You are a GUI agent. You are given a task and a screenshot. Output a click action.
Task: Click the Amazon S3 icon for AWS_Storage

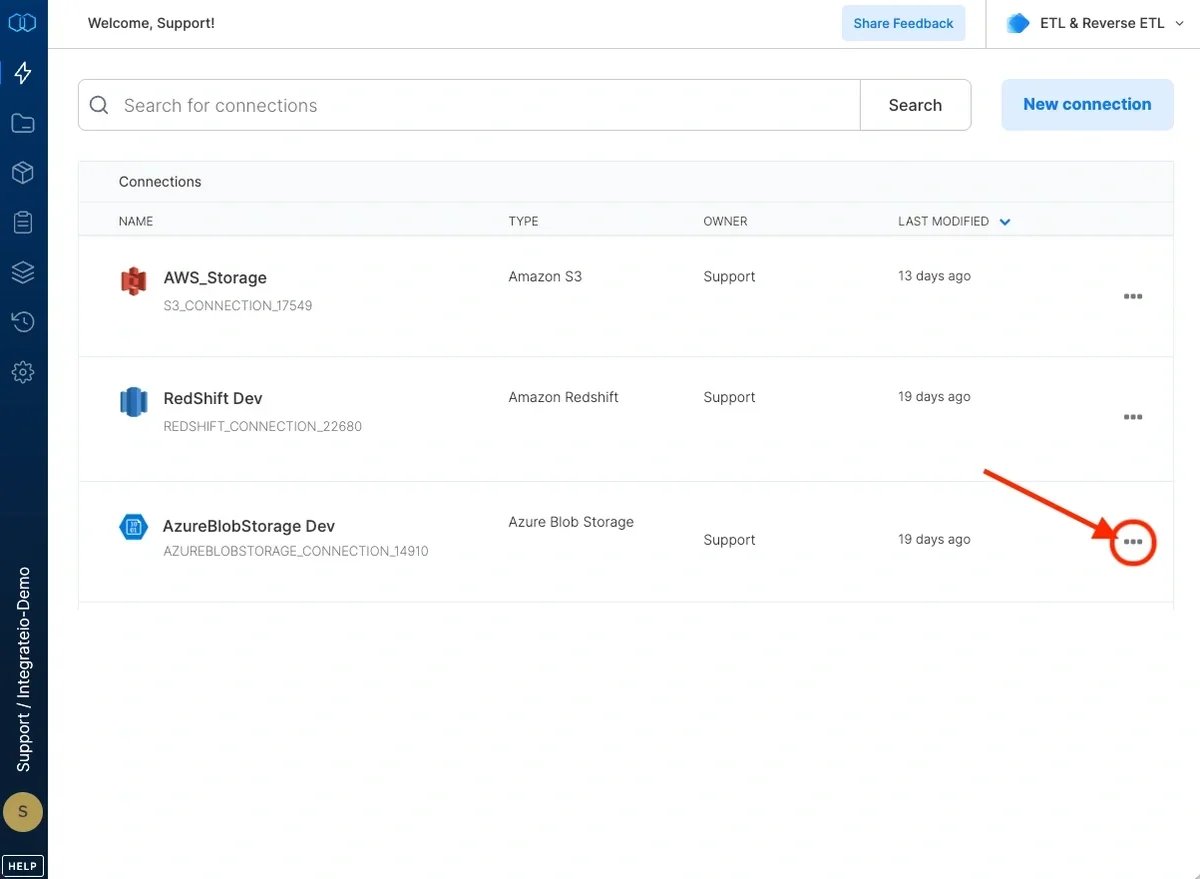click(133, 282)
